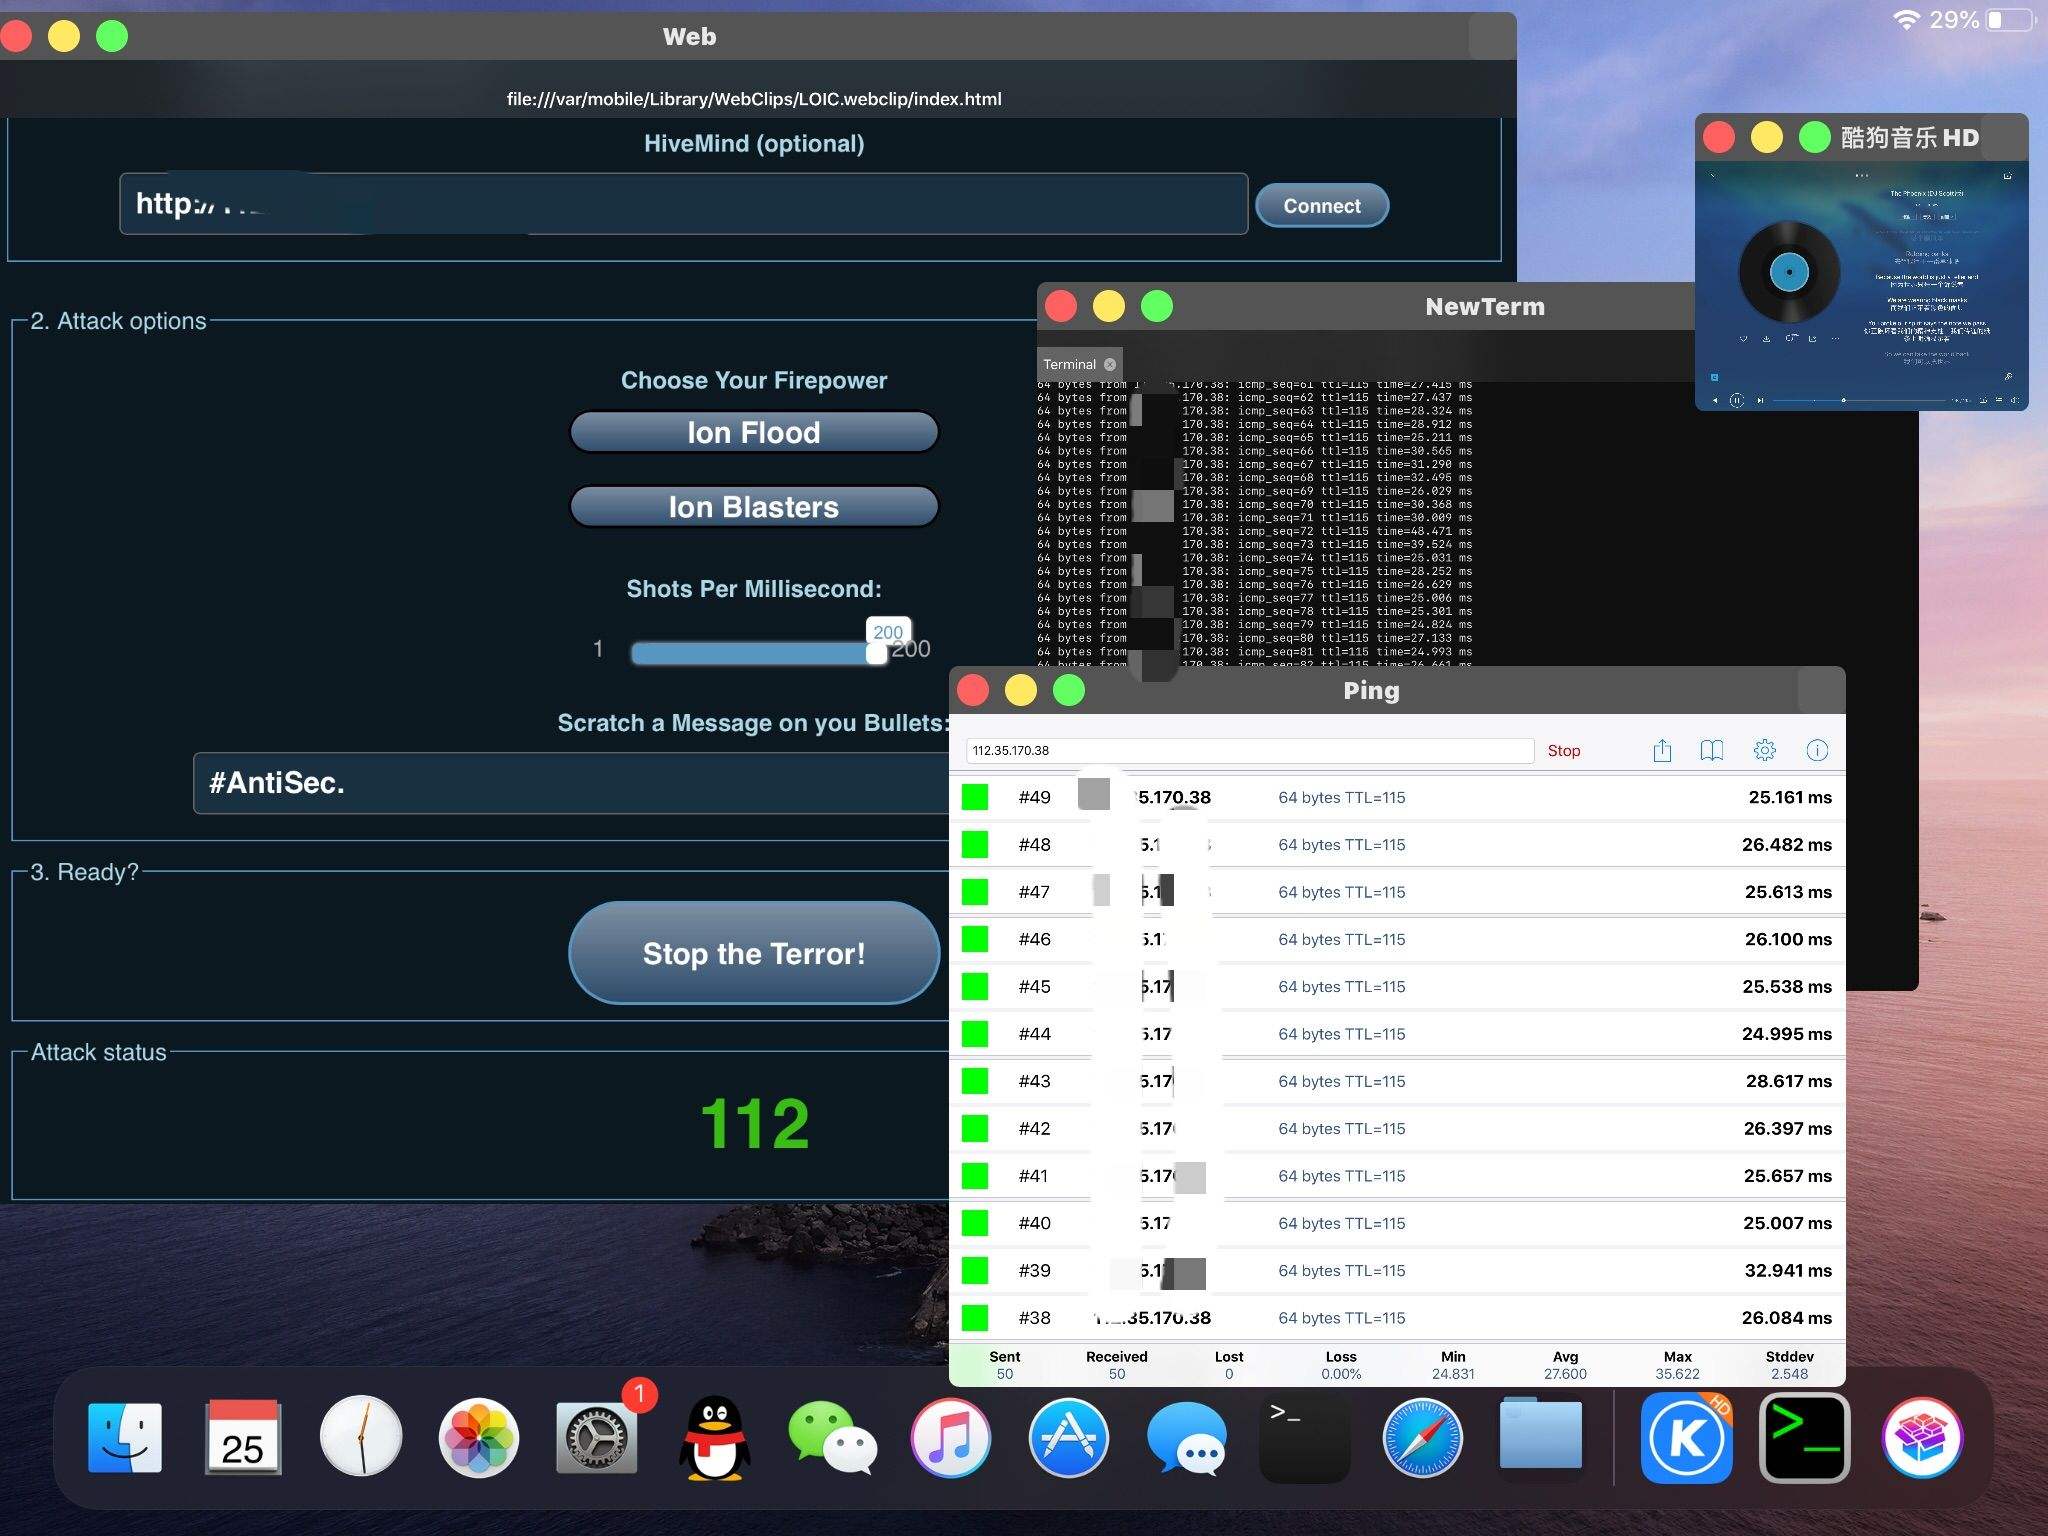The width and height of the screenshot is (2048, 1536).
Task: Click the Stddev 2.548 statistic
Action: 1789,1365
